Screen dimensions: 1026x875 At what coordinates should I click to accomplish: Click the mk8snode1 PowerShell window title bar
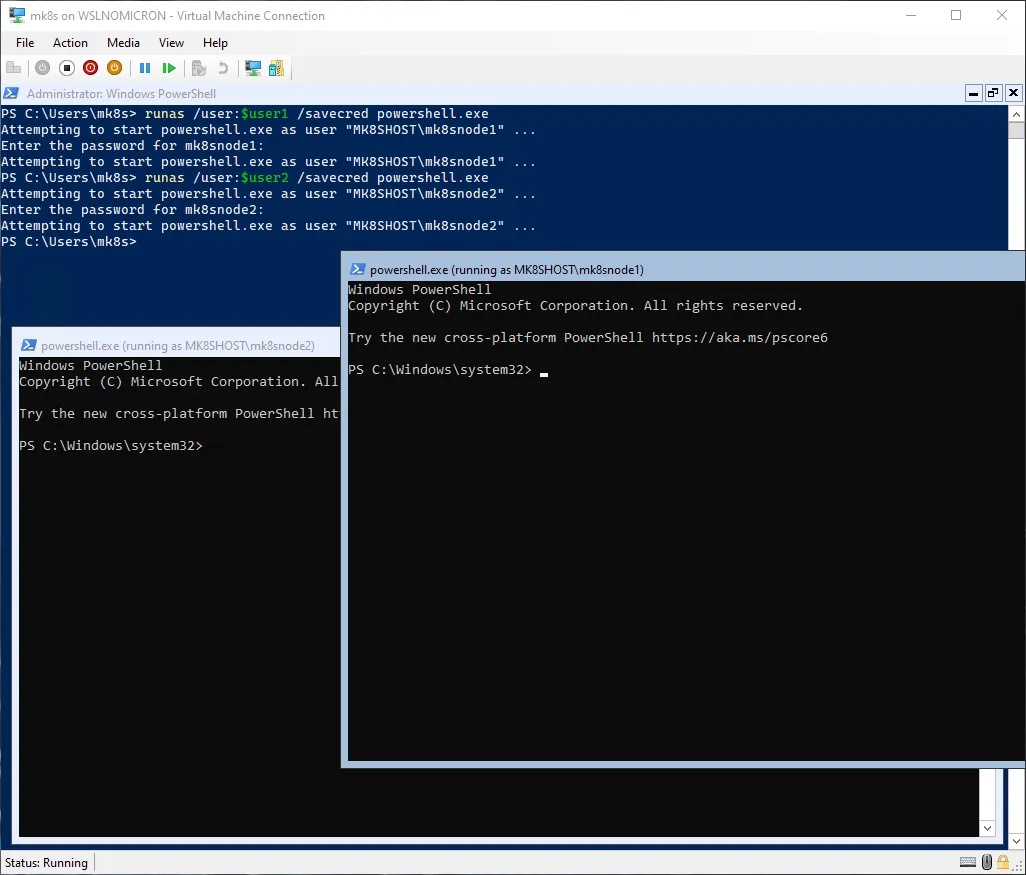600,269
